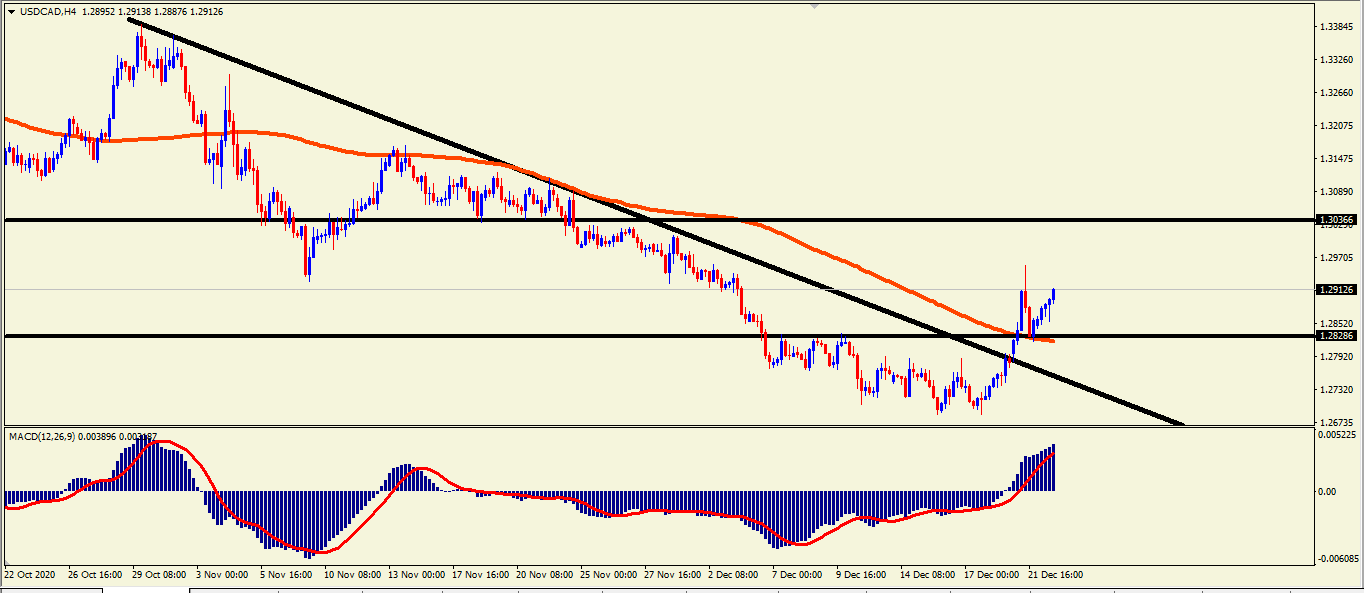Image resolution: width=1364 pixels, height=593 pixels.
Task: Click the 1.32075 price scale value
Action: coord(1337,126)
